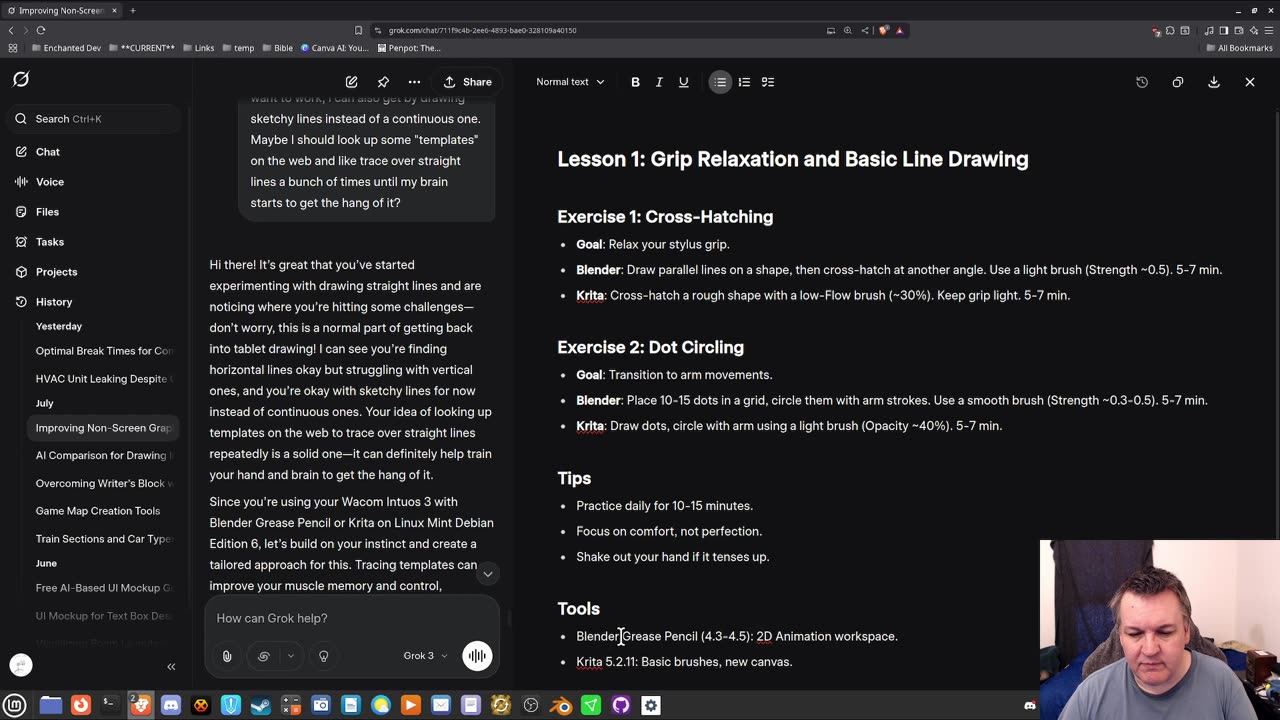
Task: Open the Enchanted Dev bookmarks folder
Action: click(x=67, y=48)
